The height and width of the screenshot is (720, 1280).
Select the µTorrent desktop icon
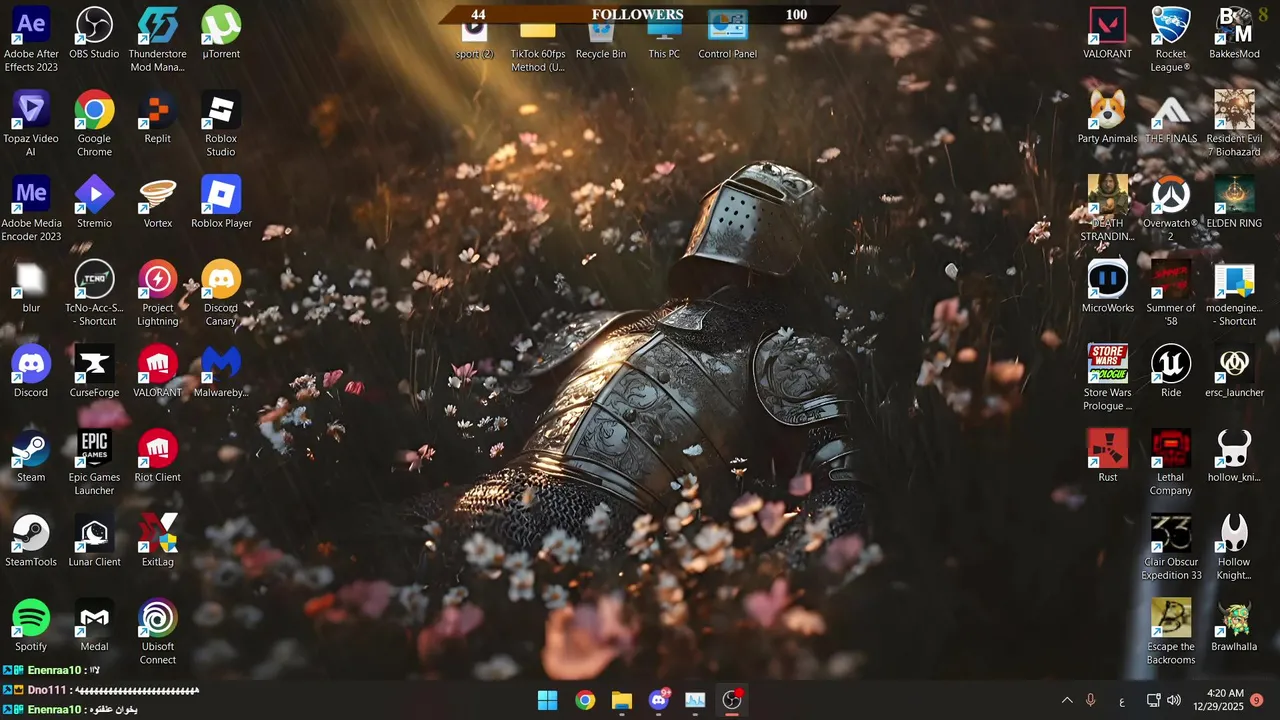[221, 32]
